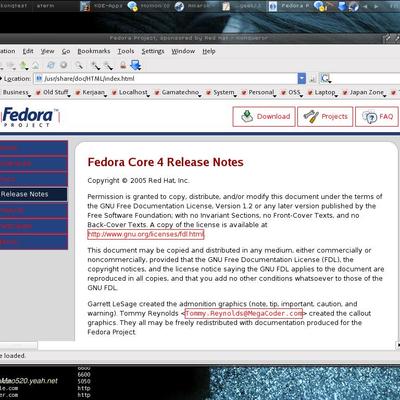Click the Copyright 2005 Red Hat line
The image size is (400, 400).
pos(138,181)
